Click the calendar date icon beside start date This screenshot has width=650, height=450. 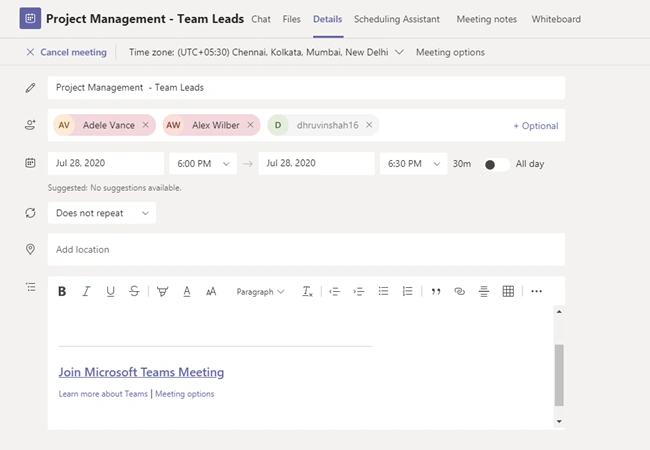point(30,163)
